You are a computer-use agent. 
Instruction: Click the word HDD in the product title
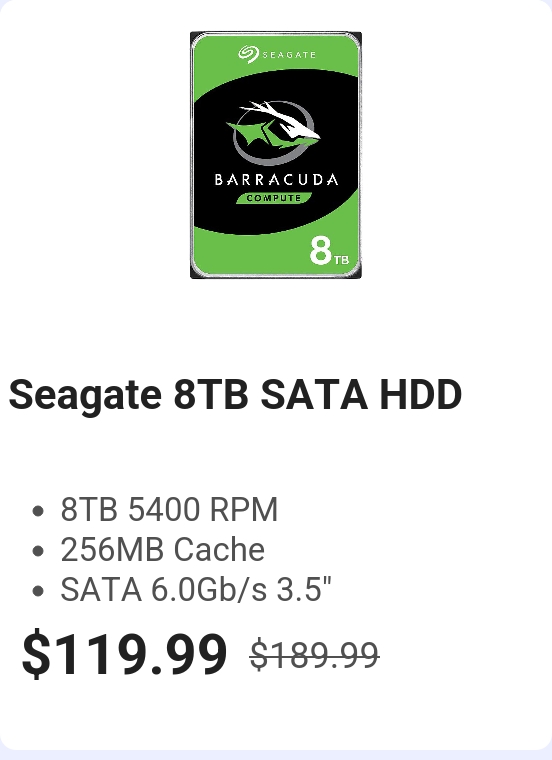(421, 394)
